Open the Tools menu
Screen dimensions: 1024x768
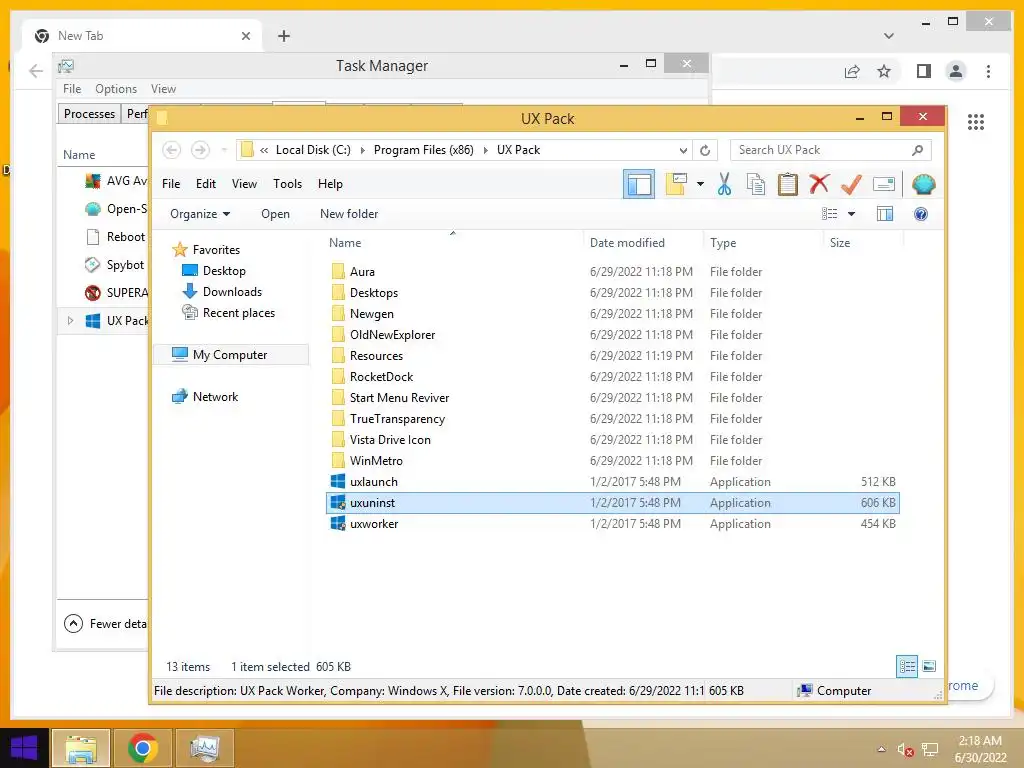pyautogui.click(x=287, y=184)
